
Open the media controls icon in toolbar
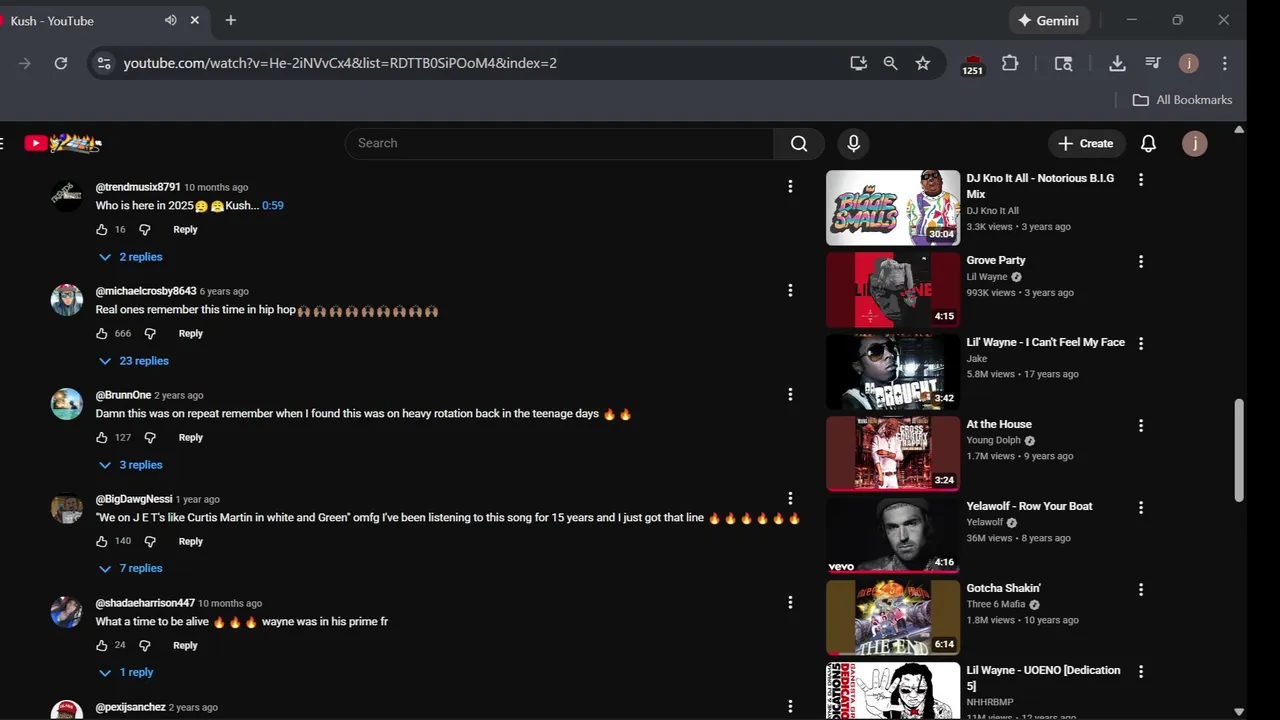pyautogui.click(x=1153, y=63)
